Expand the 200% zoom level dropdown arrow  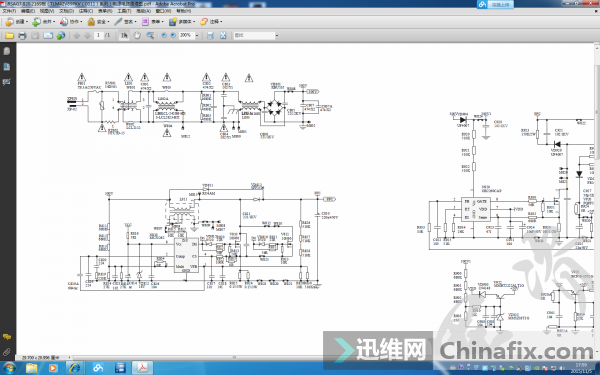pyautogui.click(x=197, y=36)
